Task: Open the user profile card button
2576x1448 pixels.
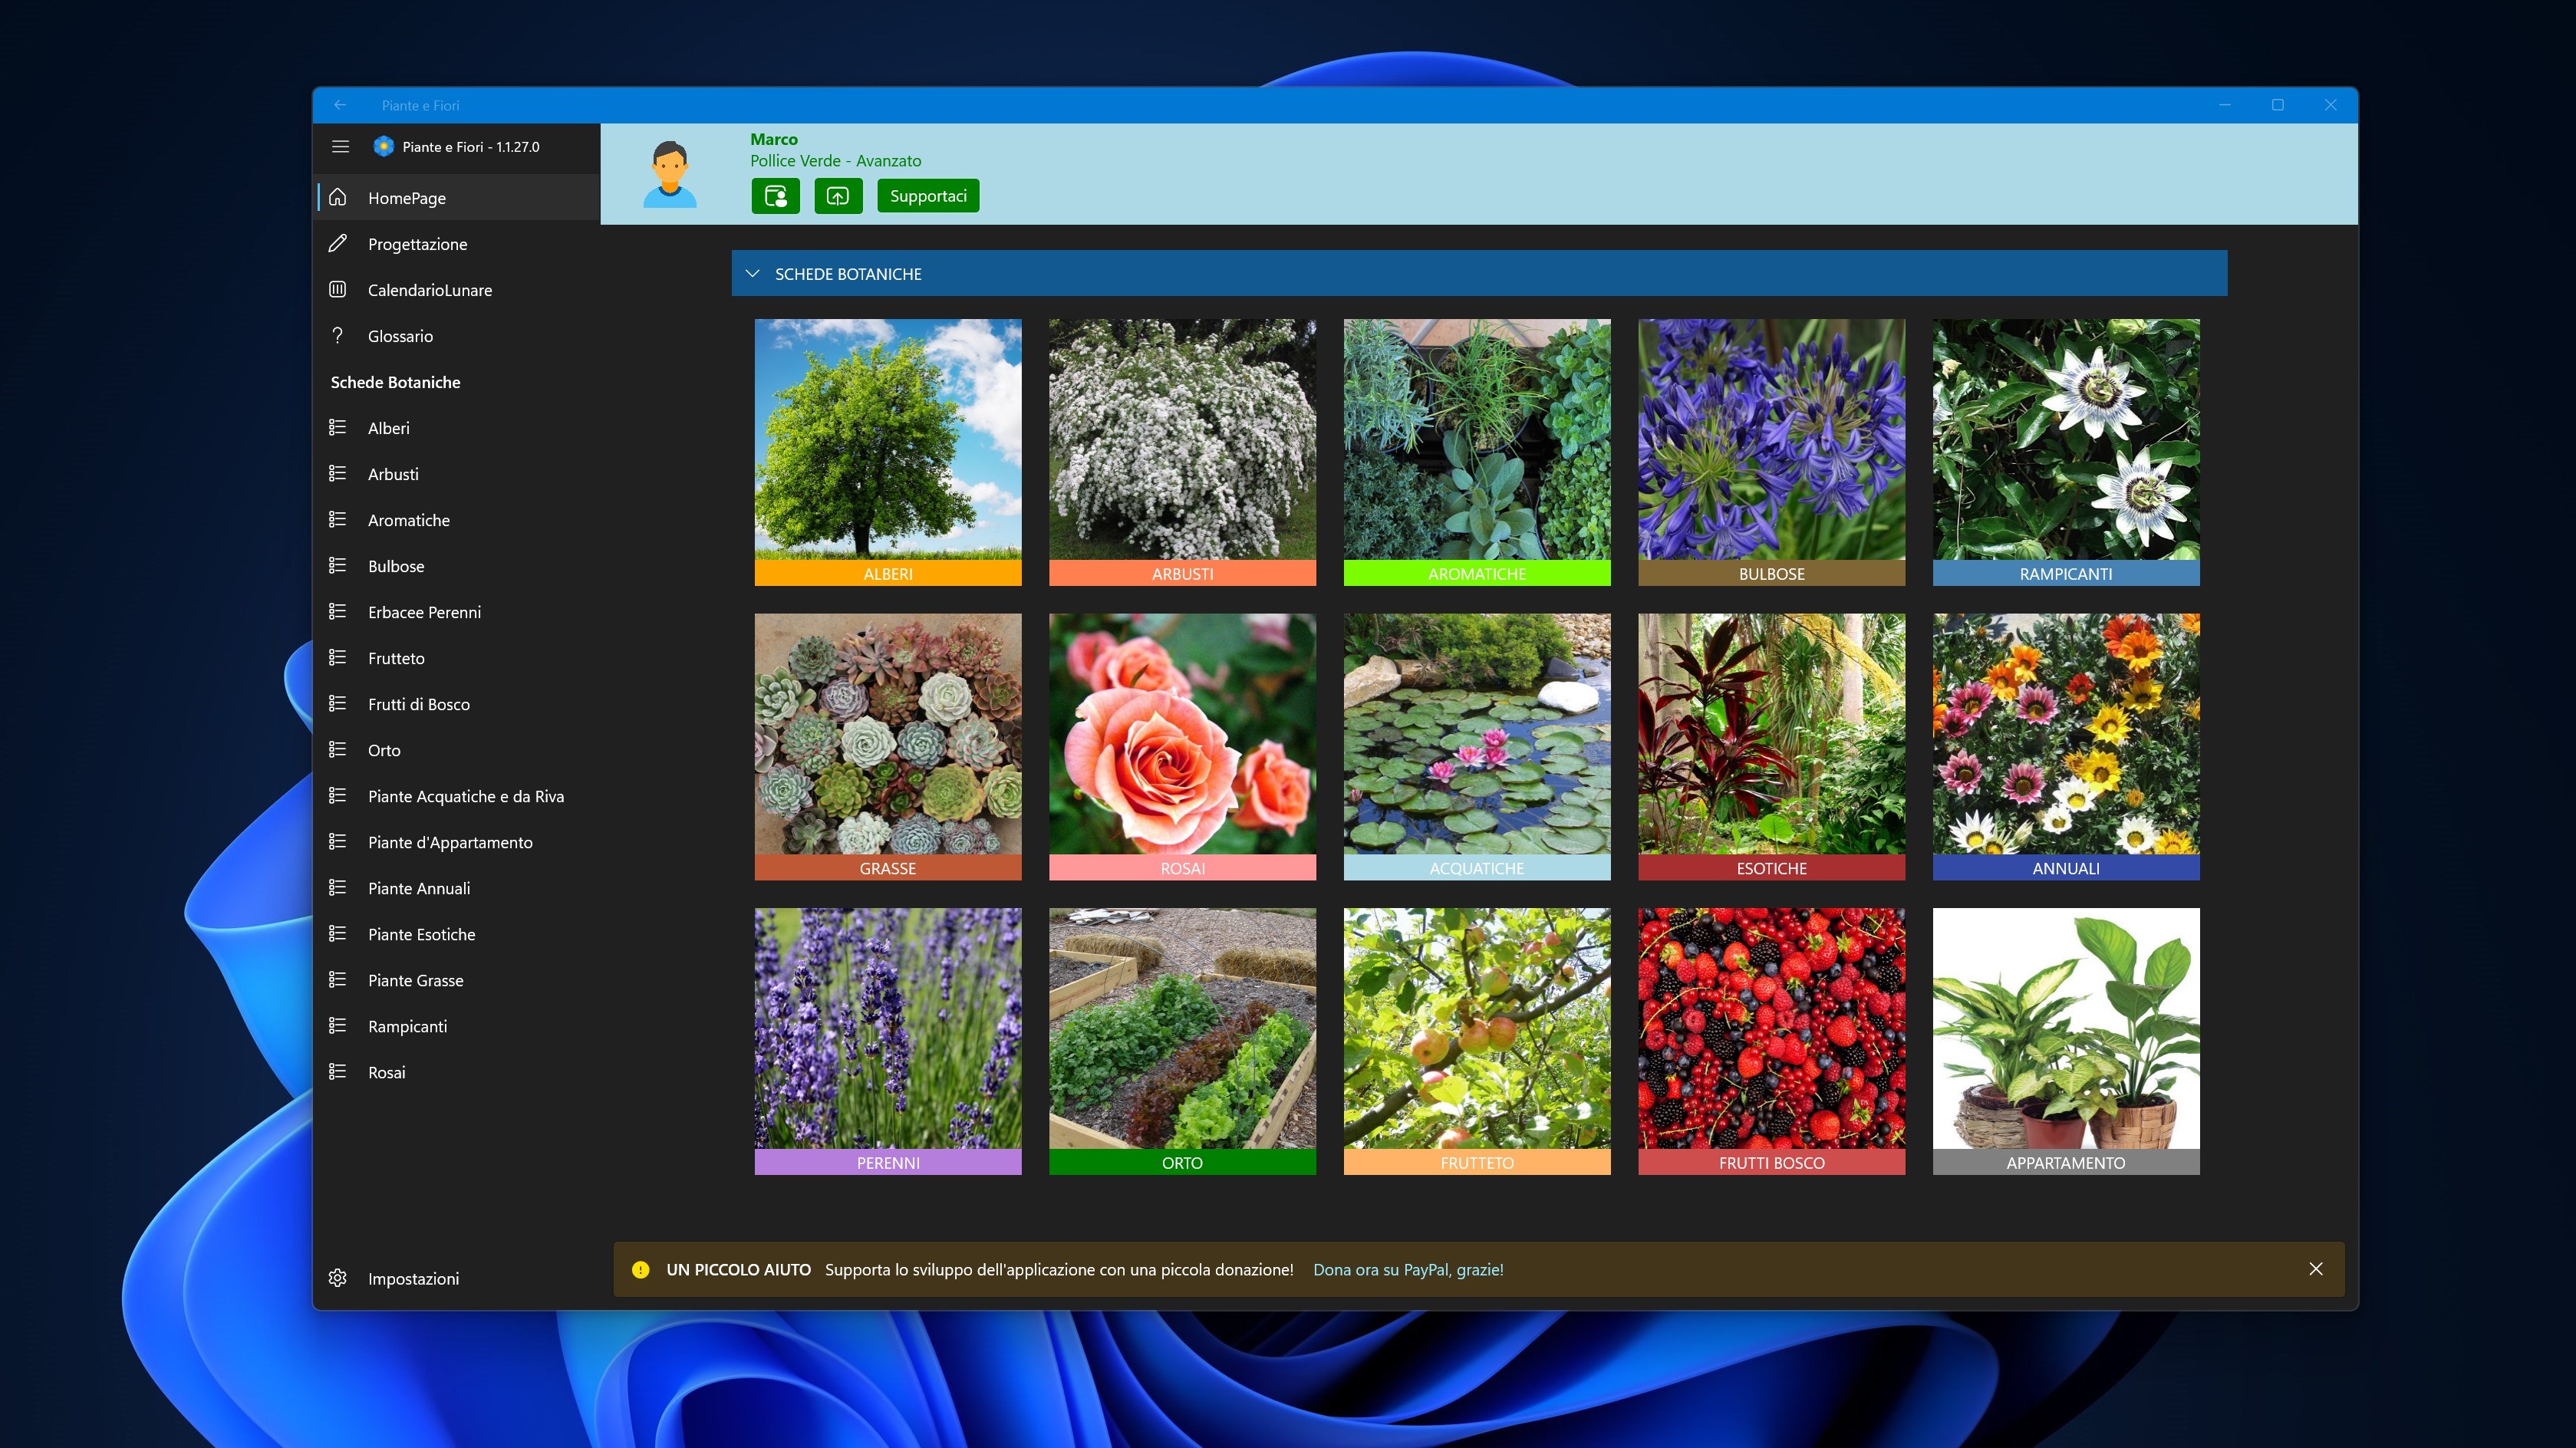Action: click(775, 196)
